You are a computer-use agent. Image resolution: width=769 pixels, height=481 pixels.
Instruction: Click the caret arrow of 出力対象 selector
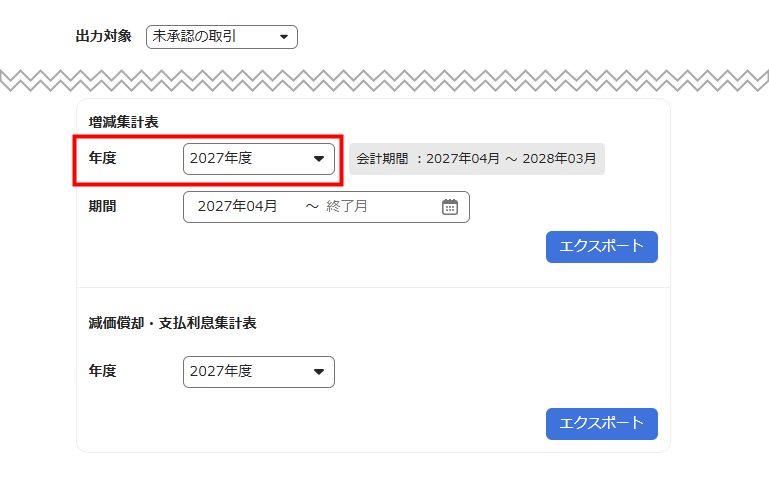click(x=284, y=37)
